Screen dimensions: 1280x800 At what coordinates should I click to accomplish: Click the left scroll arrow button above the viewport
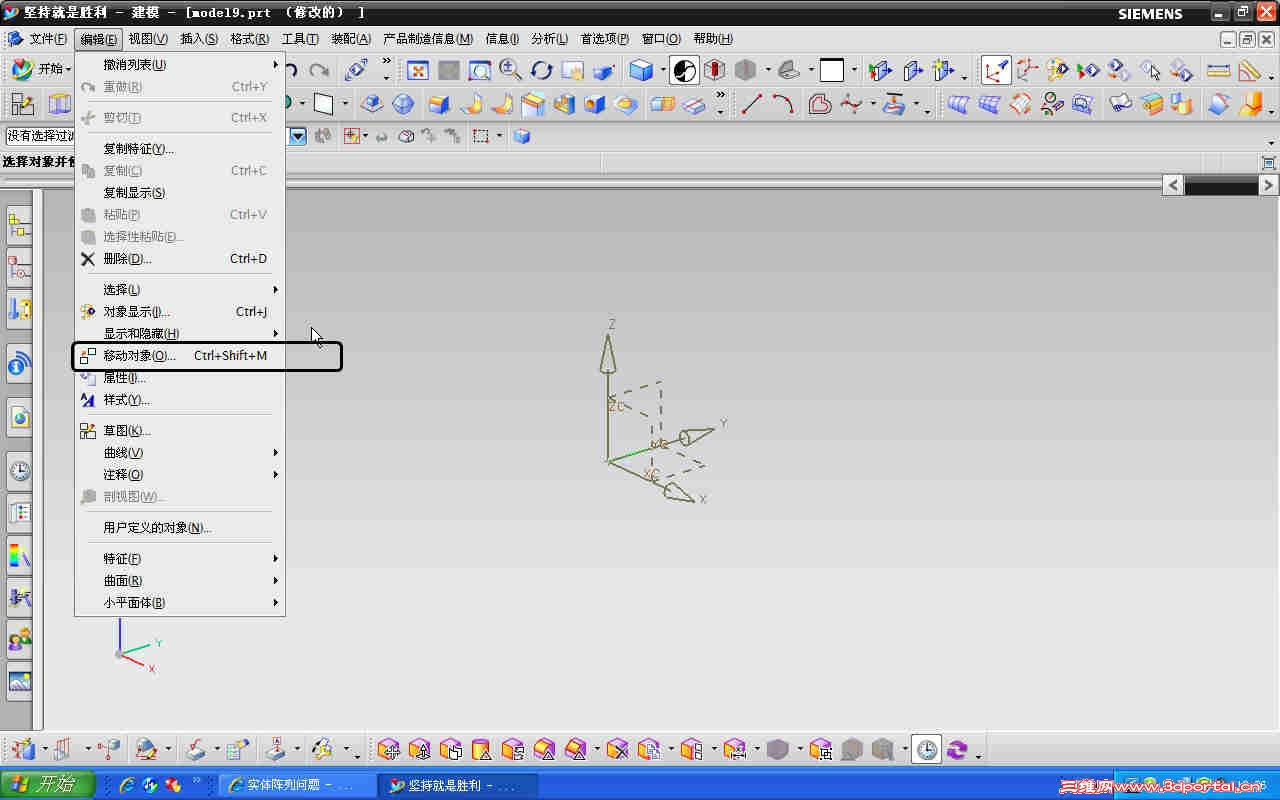pos(1173,185)
